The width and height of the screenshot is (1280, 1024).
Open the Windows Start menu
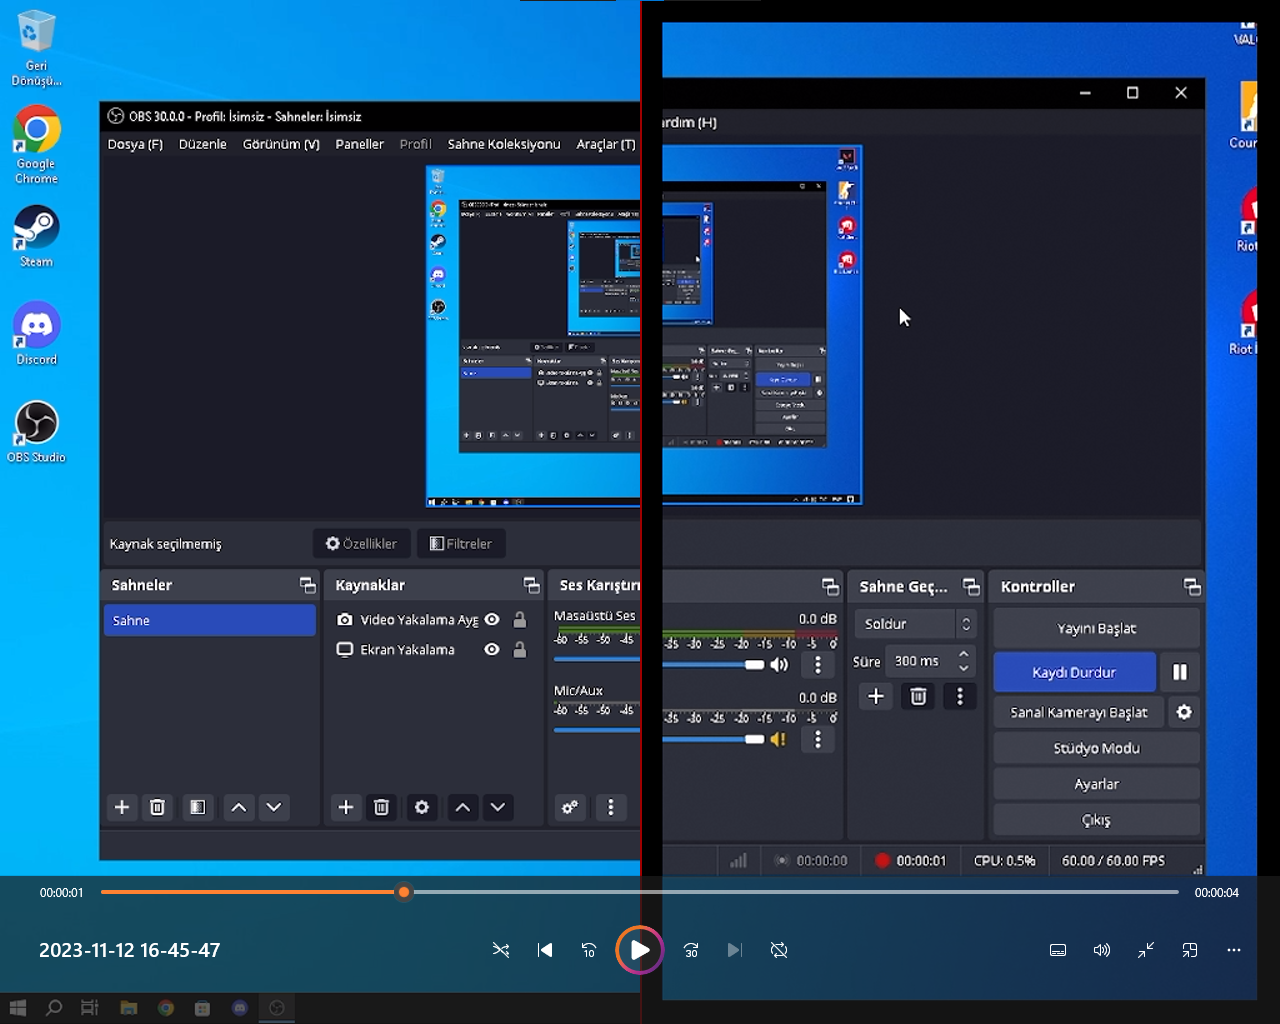click(17, 1008)
